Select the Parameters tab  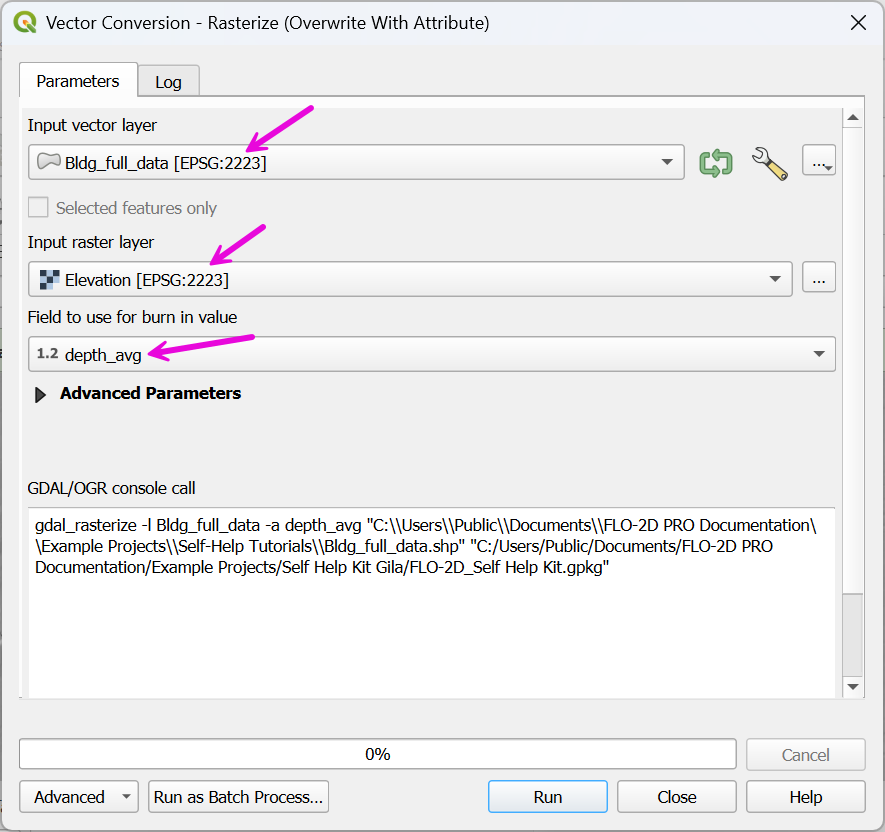77,81
